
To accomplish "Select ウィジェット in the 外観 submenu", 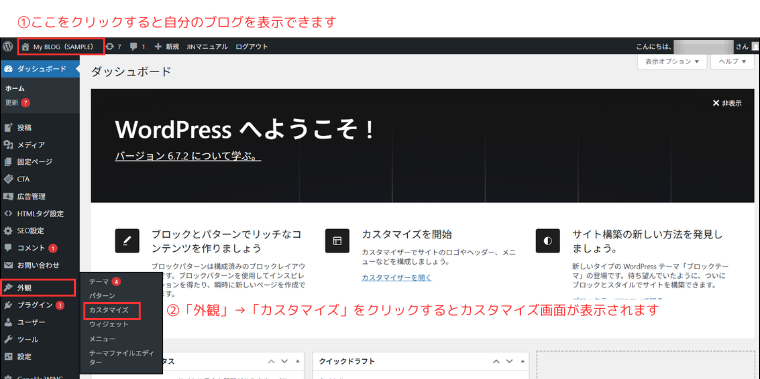I will (x=109, y=324).
